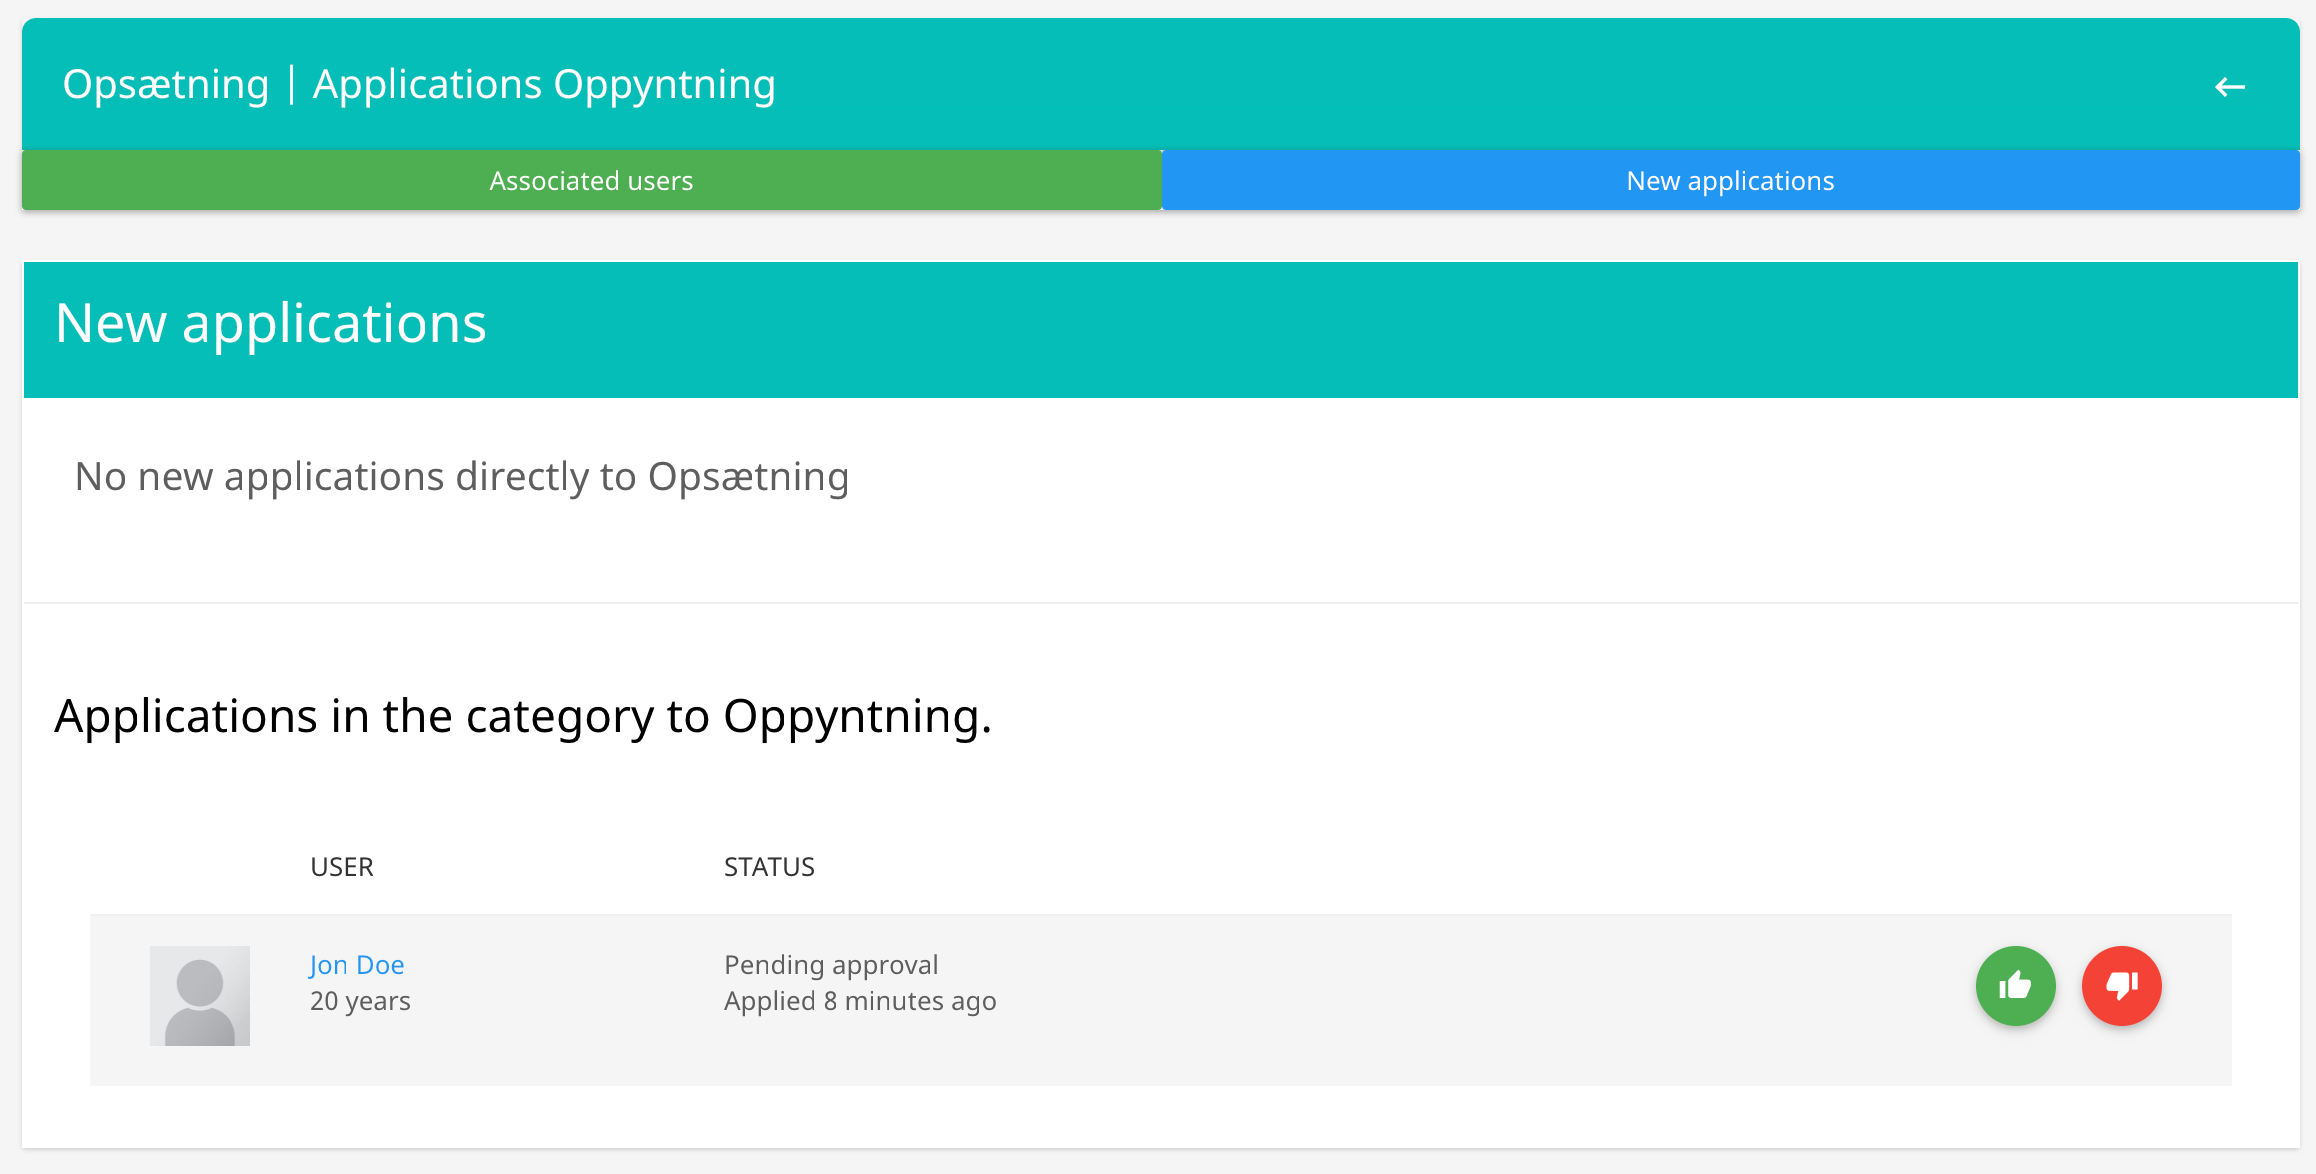Open the New applications tab
This screenshot has width=2316, height=1174.
1730,180
